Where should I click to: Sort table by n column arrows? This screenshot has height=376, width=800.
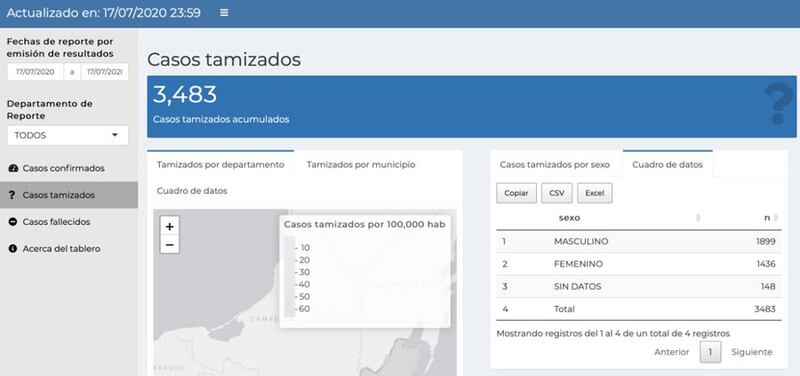(776, 218)
